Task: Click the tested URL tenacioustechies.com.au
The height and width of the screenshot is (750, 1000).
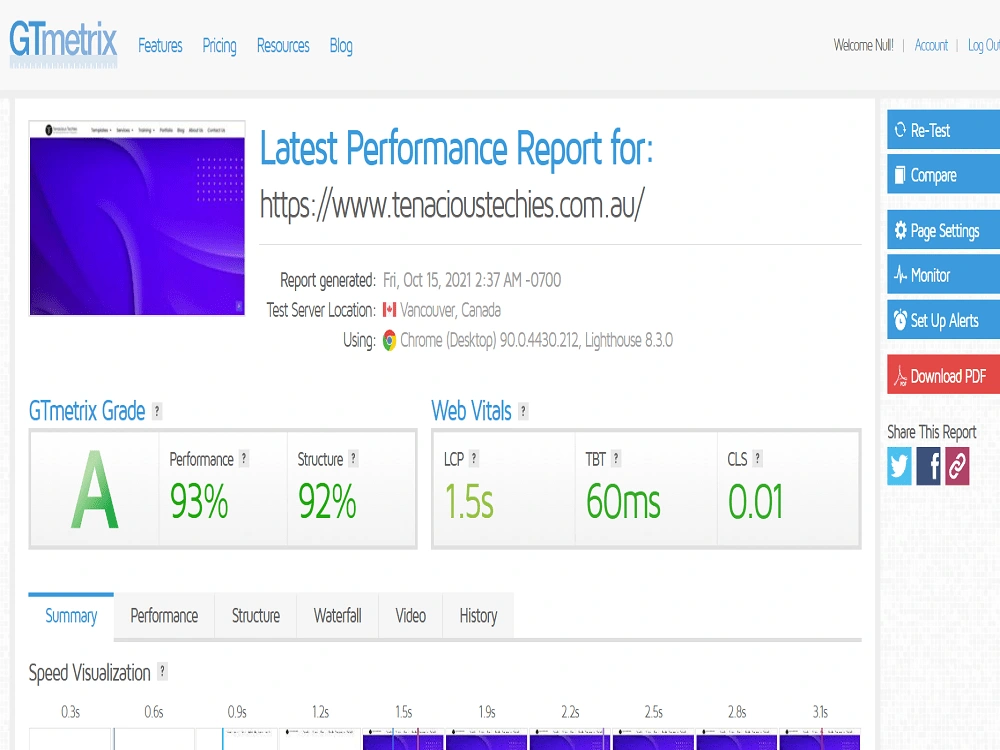Action: tap(452, 205)
